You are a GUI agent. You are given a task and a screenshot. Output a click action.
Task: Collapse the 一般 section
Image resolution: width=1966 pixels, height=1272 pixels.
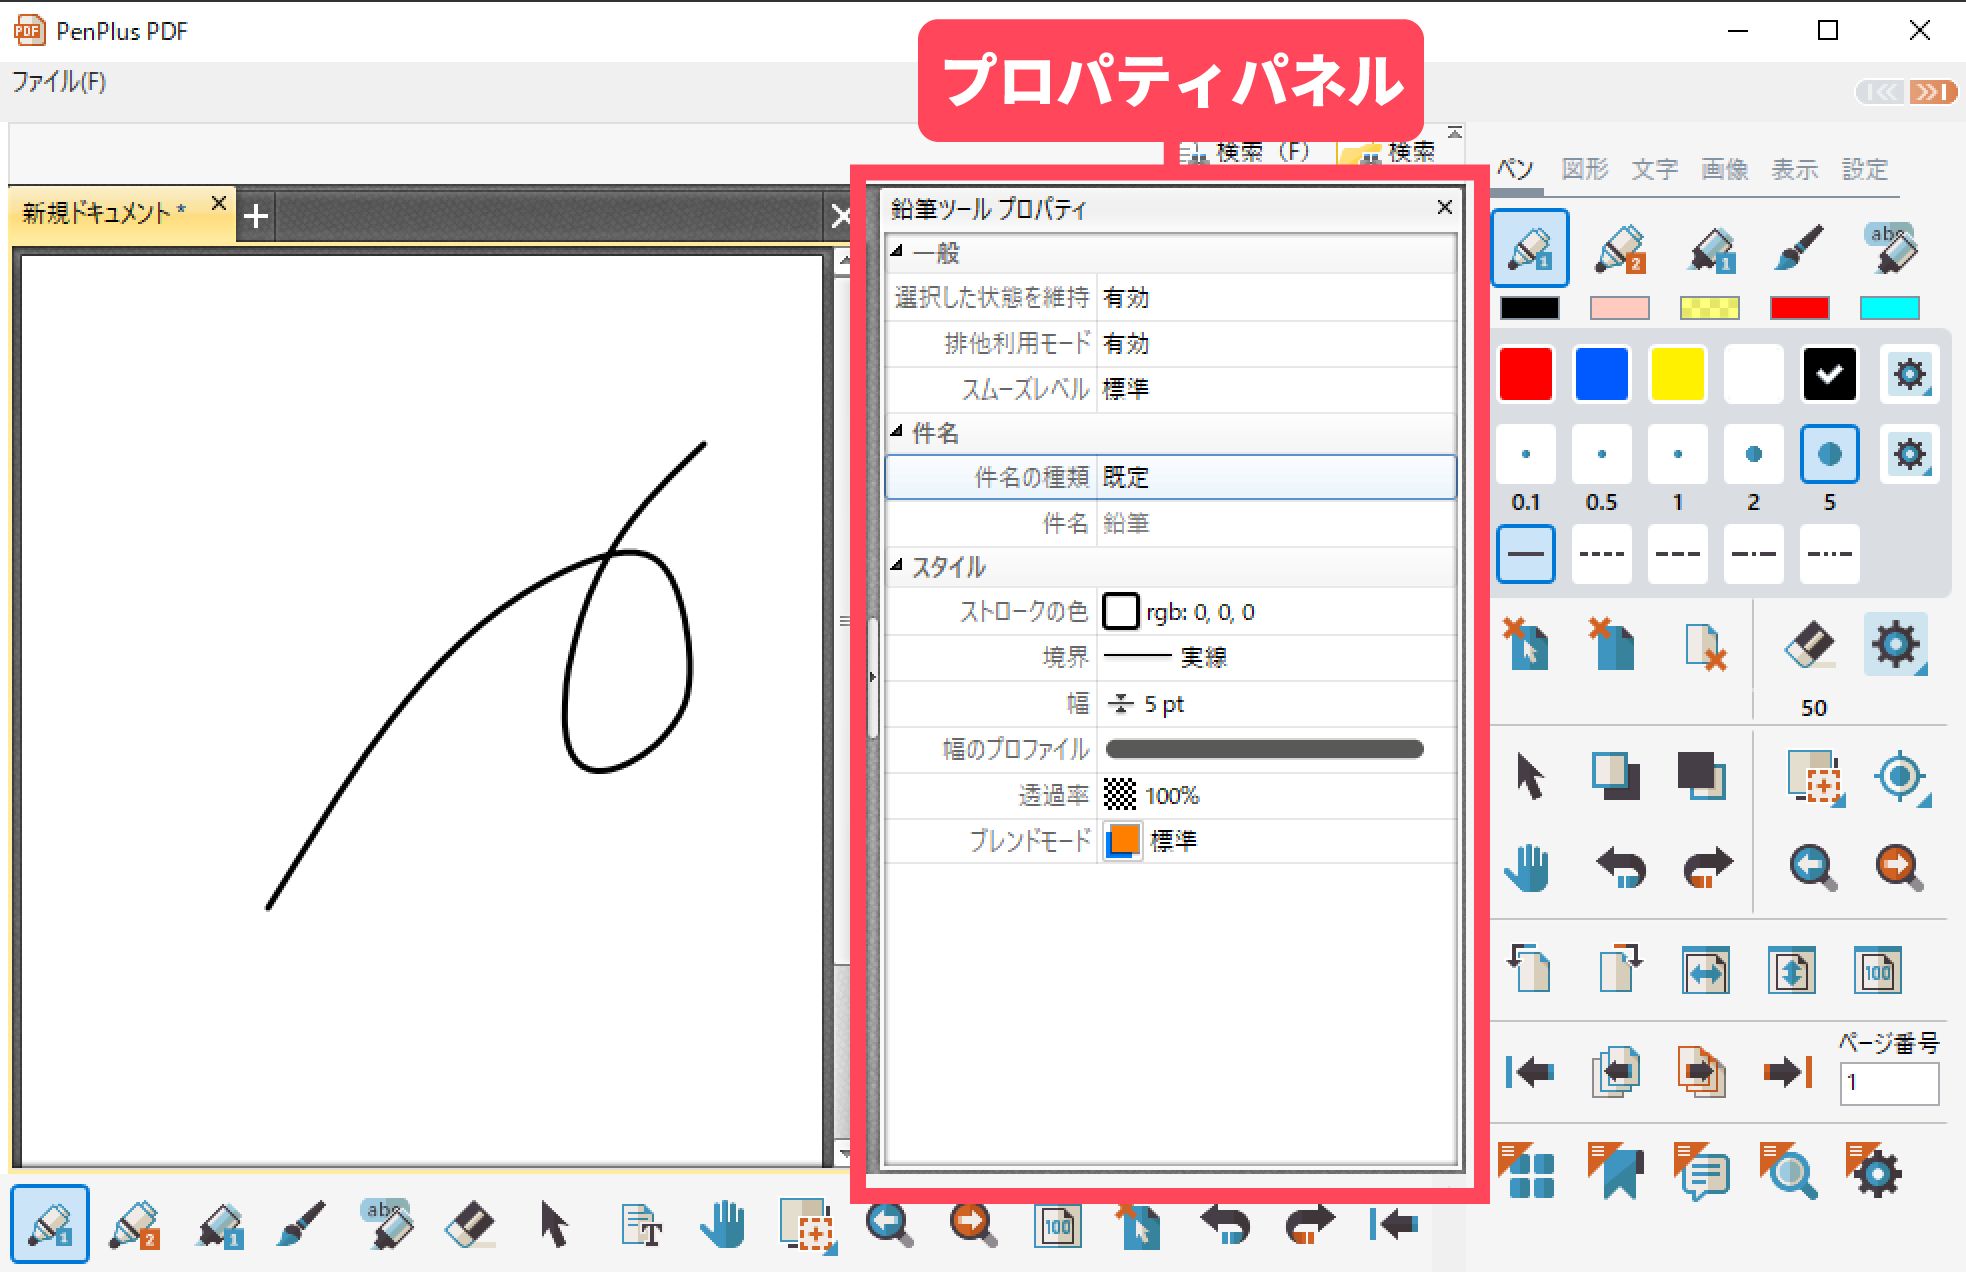(897, 252)
